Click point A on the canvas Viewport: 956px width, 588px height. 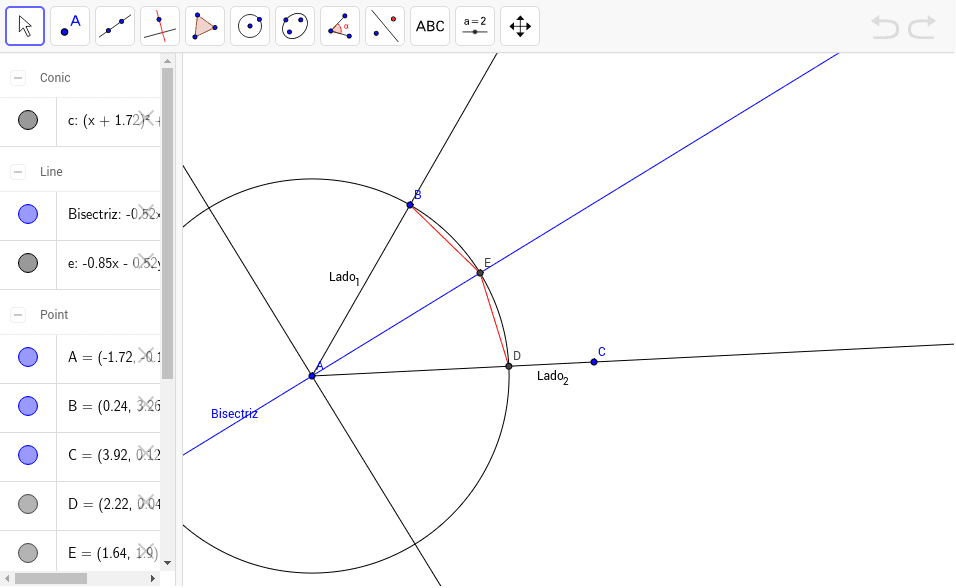[x=312, y=376]
